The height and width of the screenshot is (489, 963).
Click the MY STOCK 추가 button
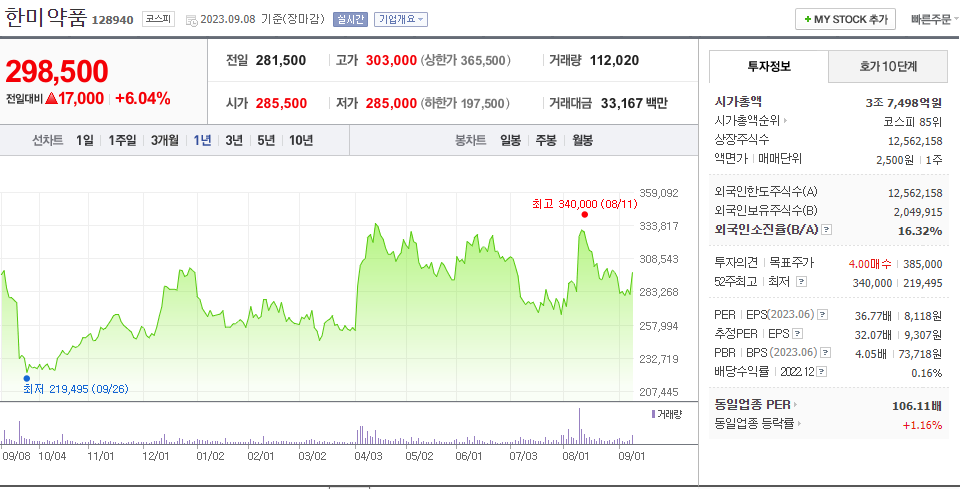tap(846, 20)
